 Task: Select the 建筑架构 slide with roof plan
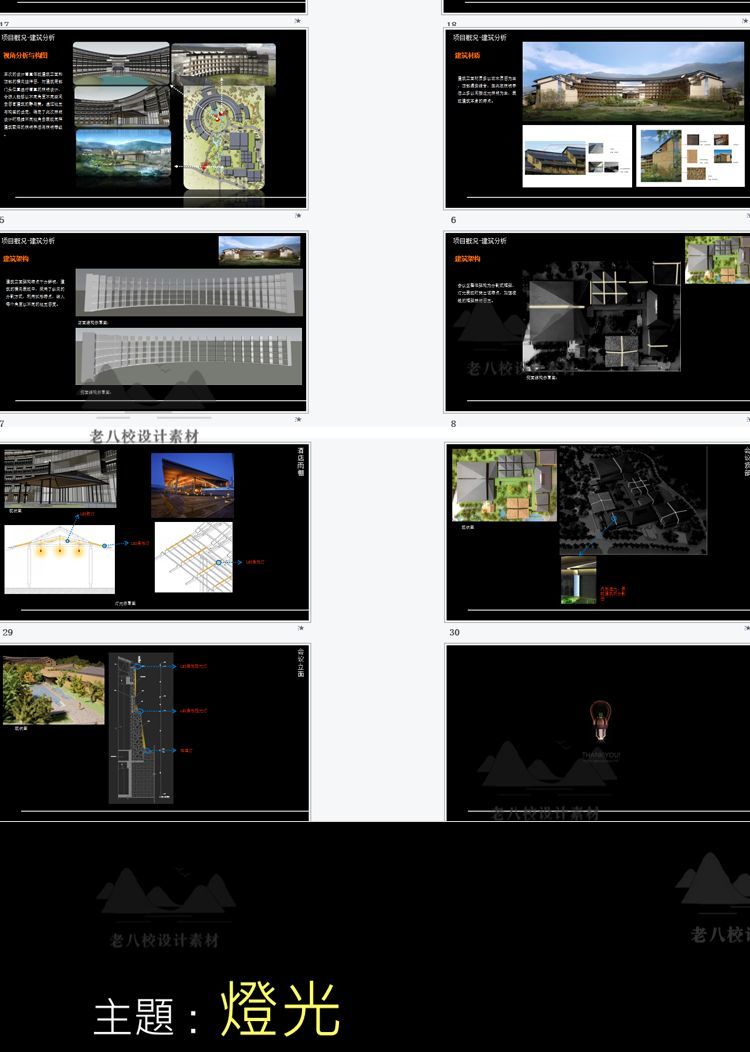click(x=597, y=322)
